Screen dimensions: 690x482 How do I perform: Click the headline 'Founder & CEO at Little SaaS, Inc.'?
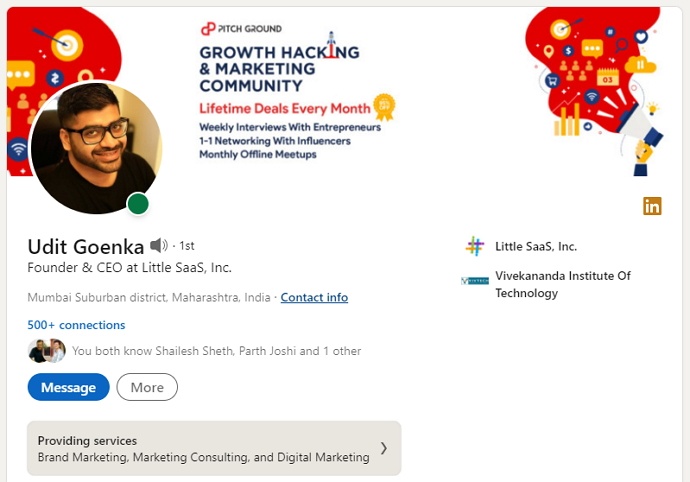(129, 268)
